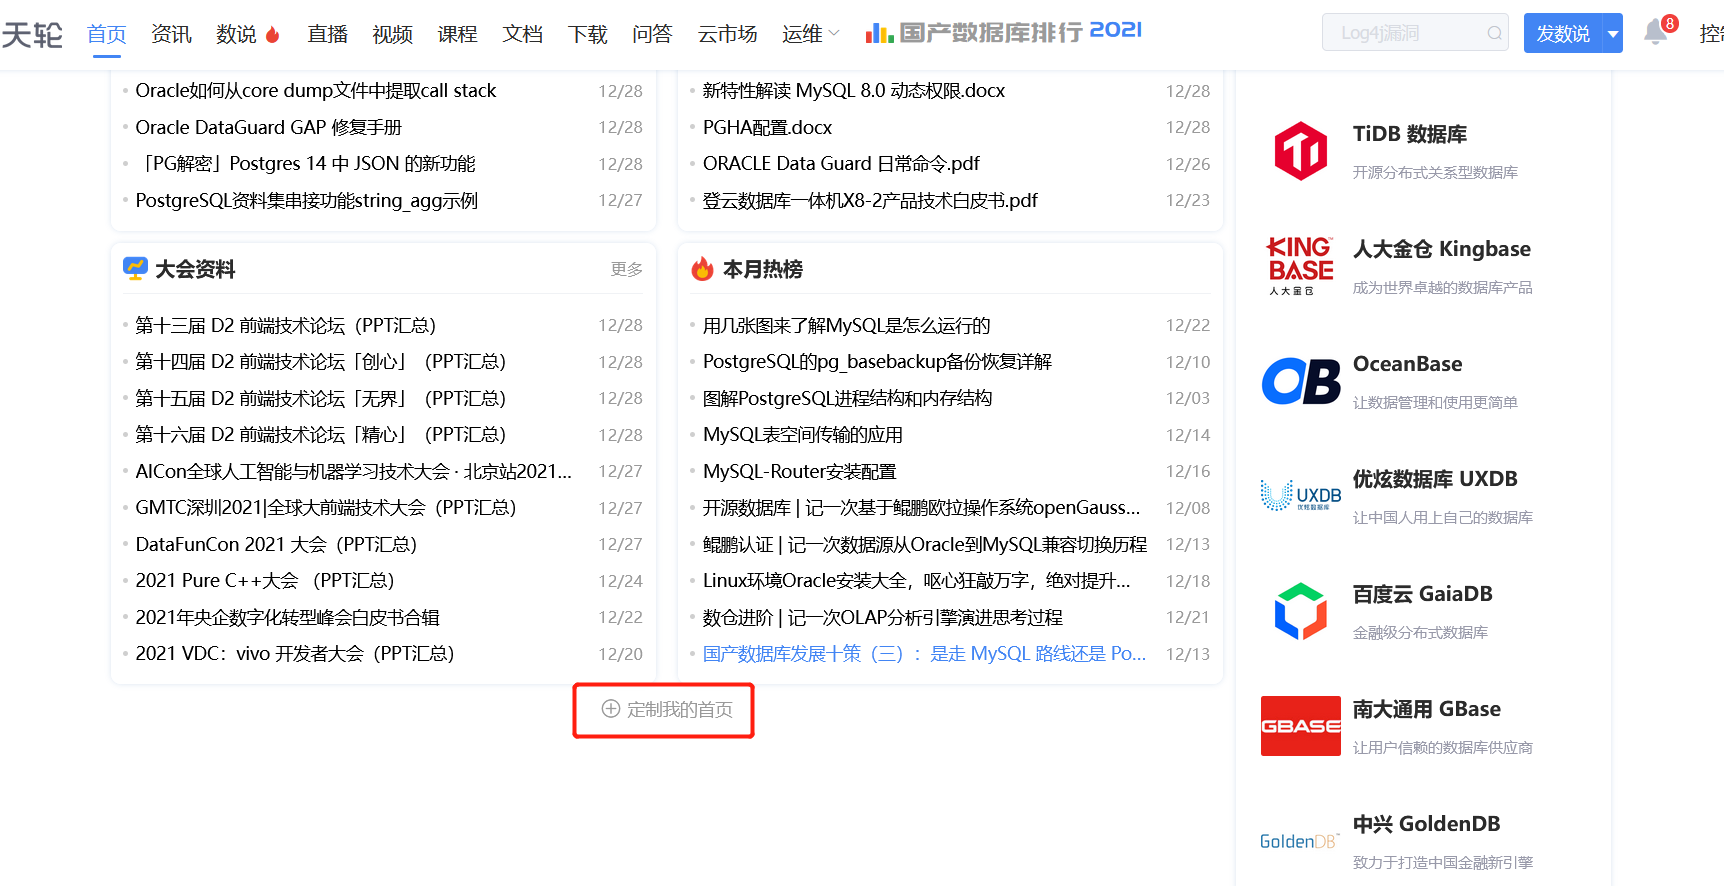The width and height of the screenshot is (1724, 886).
Task: Open the 问答 menu item
Action: [652, 34]
